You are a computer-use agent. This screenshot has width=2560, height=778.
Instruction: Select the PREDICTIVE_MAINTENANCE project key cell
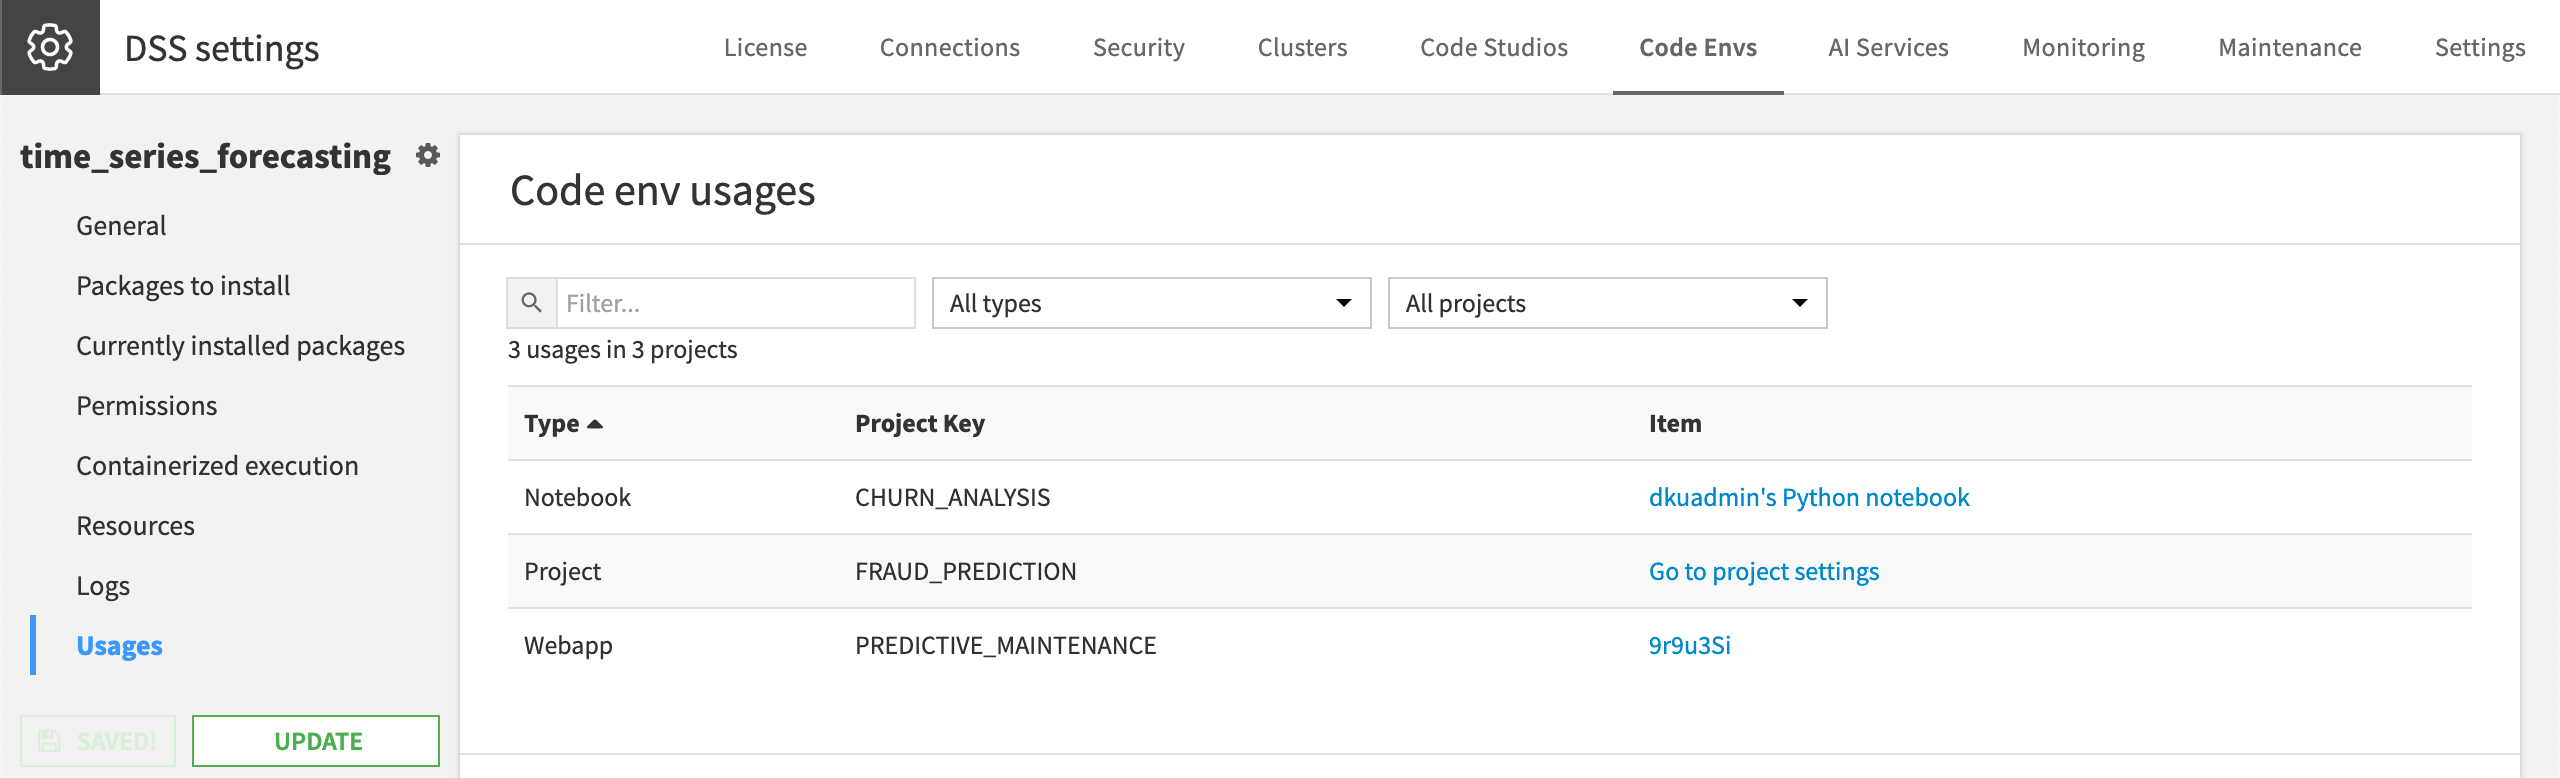click(1005, 645)
